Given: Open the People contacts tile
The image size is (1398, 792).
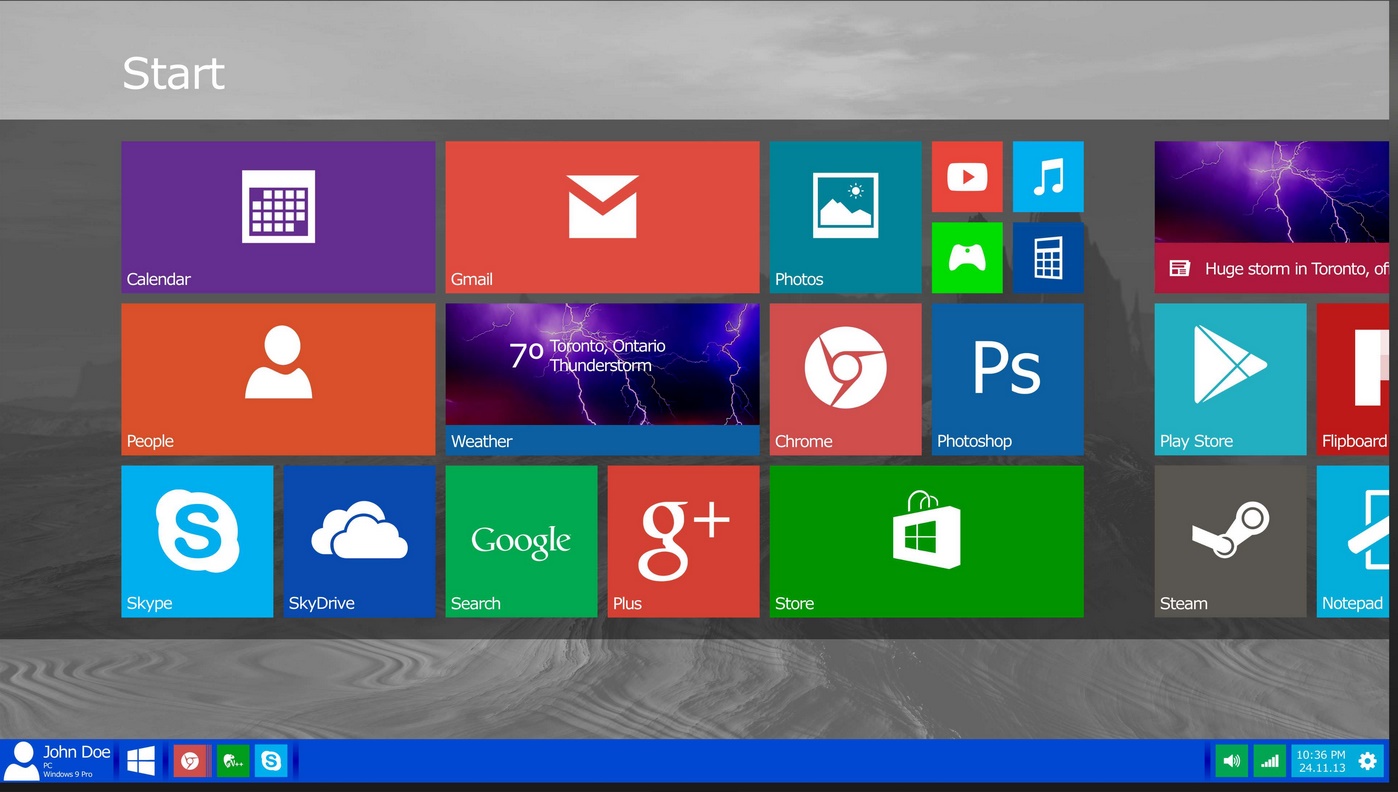Looking at the screenshot, I should 278,379.
